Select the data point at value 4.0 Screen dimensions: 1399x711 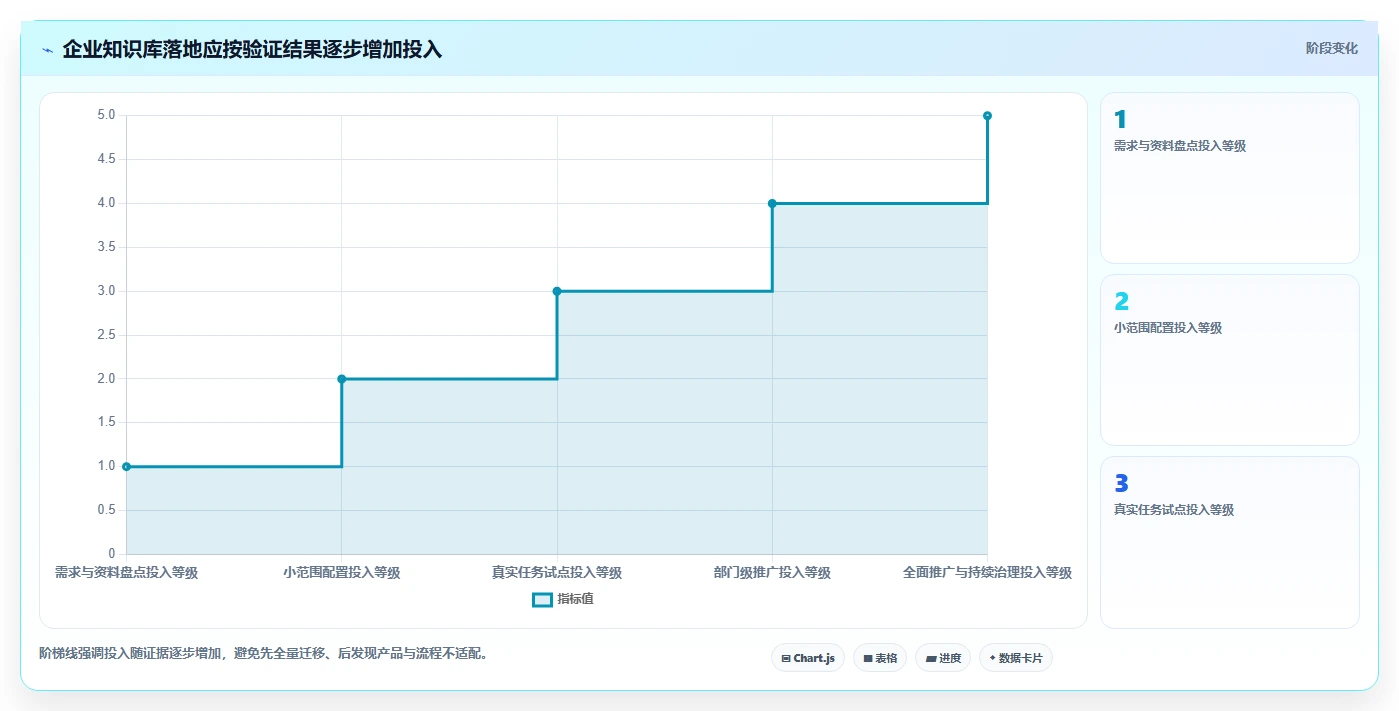tap(772, 203)
